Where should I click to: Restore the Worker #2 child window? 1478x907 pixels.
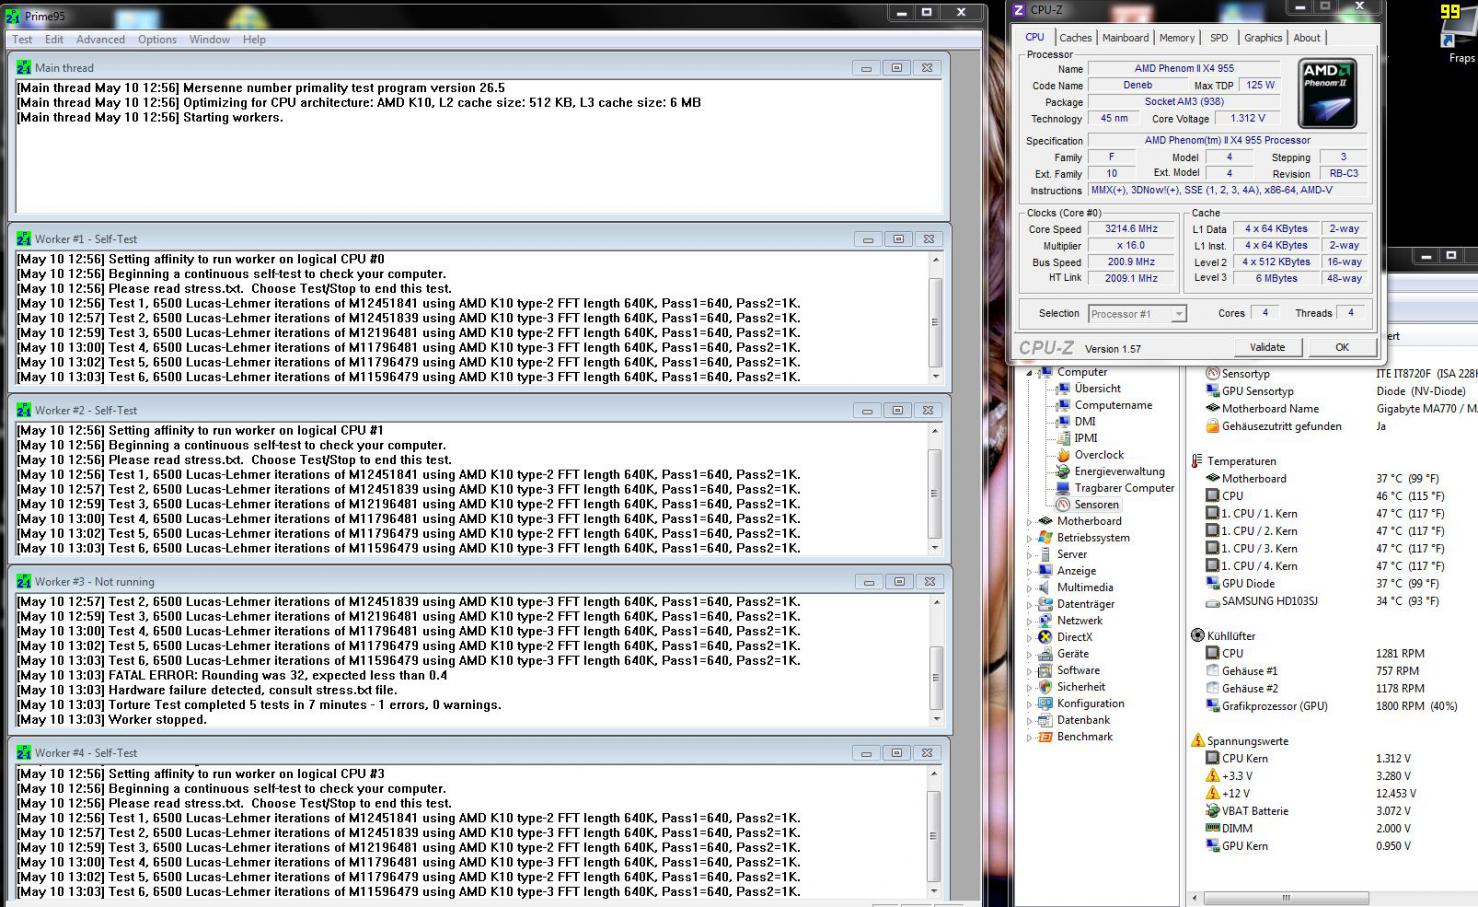click(898, 410)
